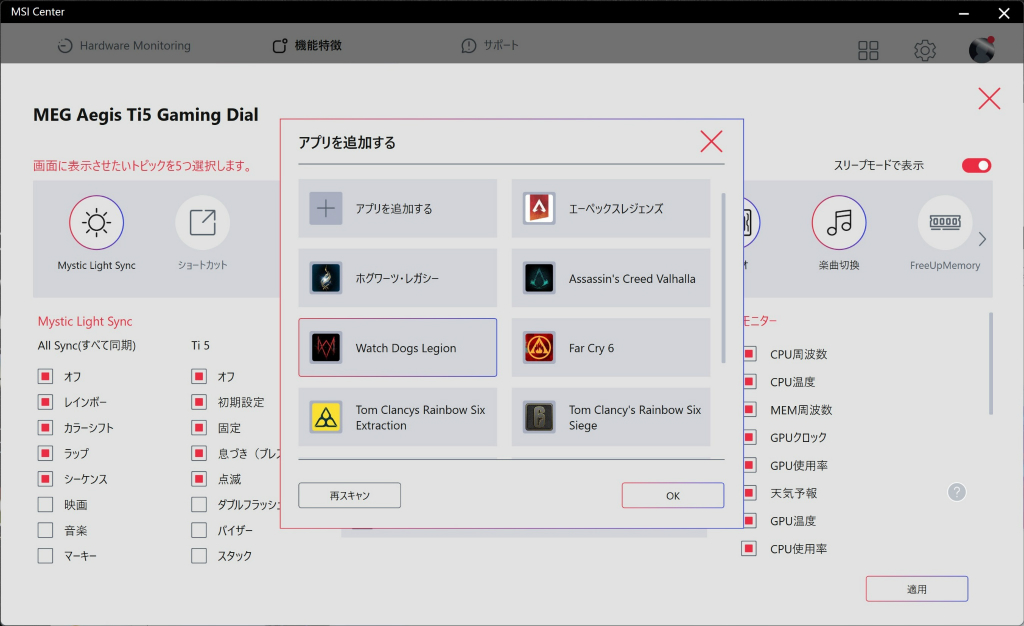The image size is (1024, 626).
Task: Select the Rainbow Six Extraction icon
Action: click(325, 417)
